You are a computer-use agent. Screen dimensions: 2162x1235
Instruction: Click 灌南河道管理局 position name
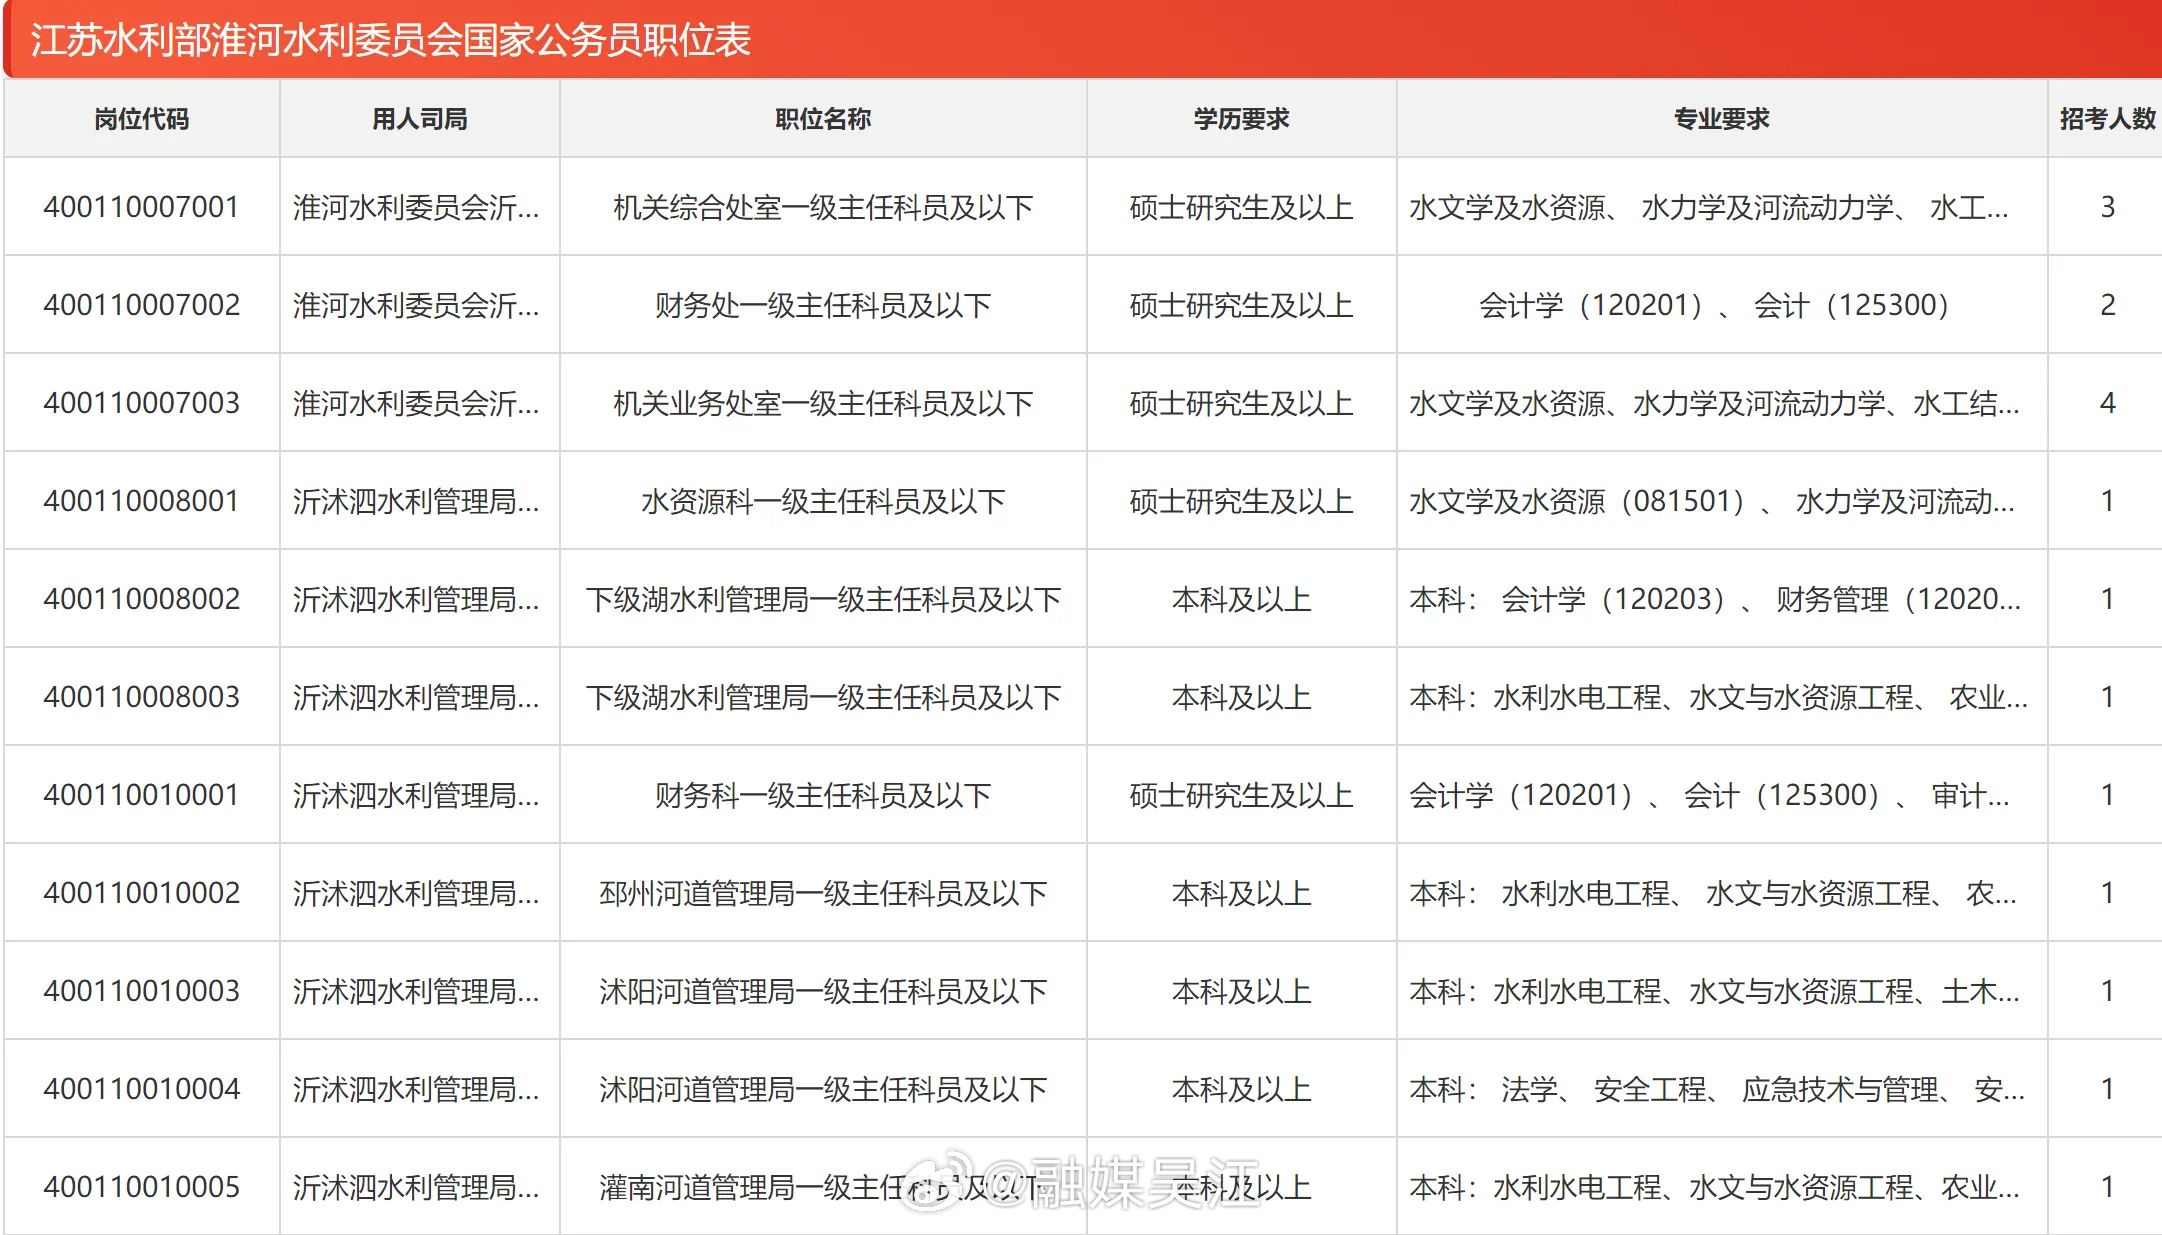(x=823, y=1187)
